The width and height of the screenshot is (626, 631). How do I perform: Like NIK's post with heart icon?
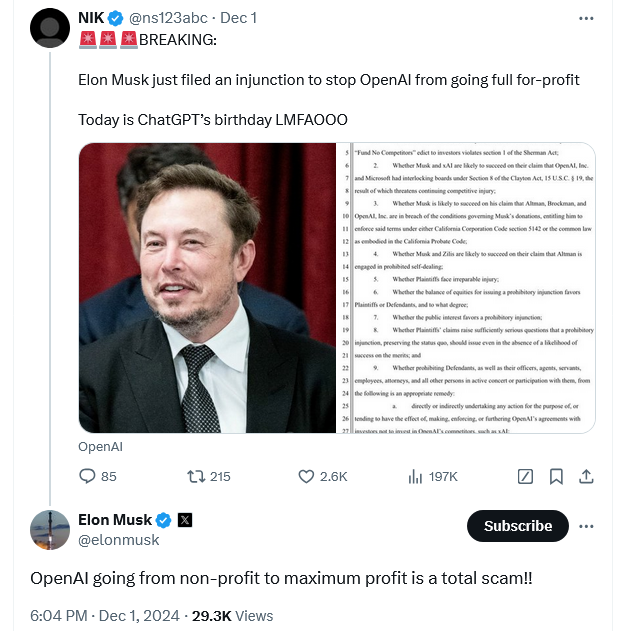[307, 476]
